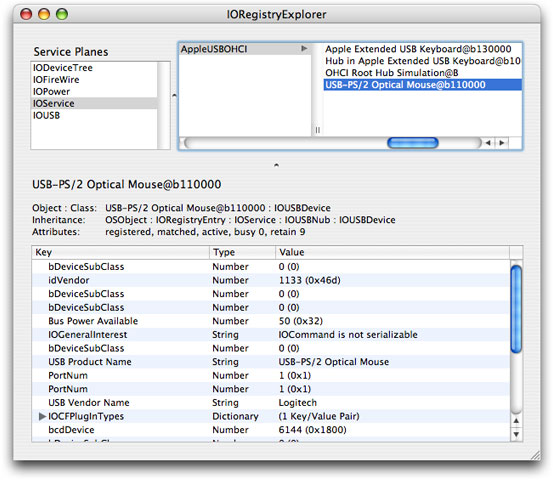Click the table scroll down arrow

click(516, 434)
